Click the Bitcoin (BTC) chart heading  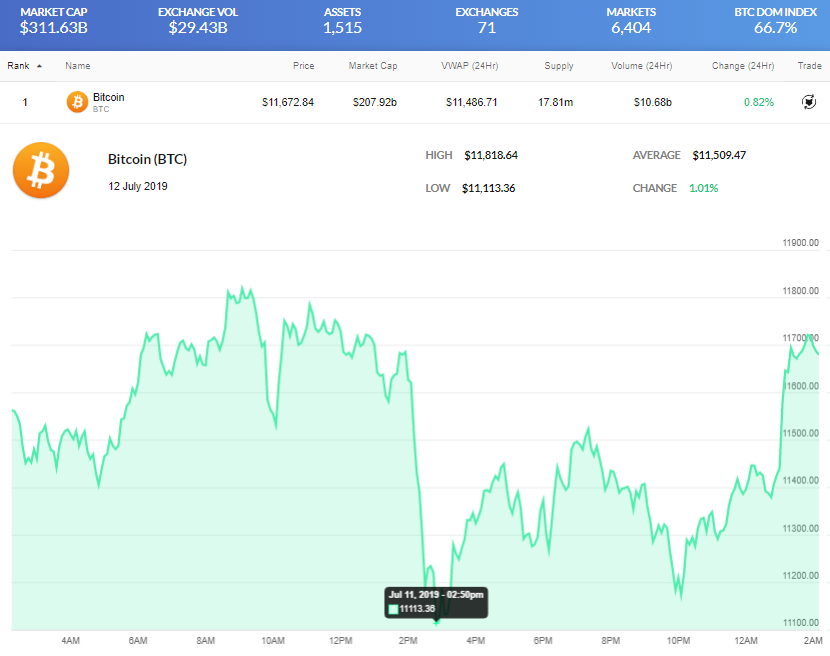[147, 159]
